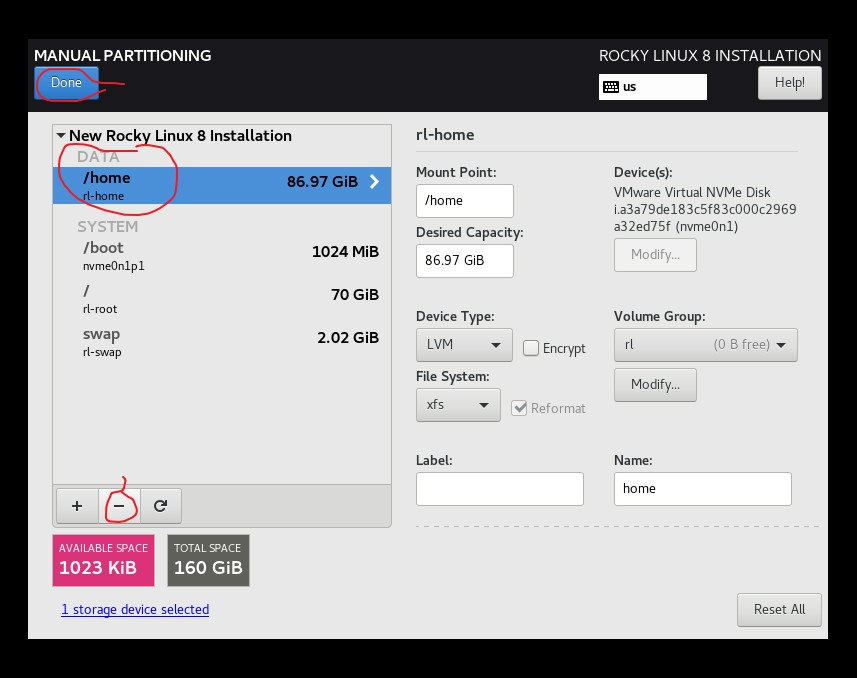Remove selected mount point with minus
This screenshot has height=678, width=857.
click(119, 506)
